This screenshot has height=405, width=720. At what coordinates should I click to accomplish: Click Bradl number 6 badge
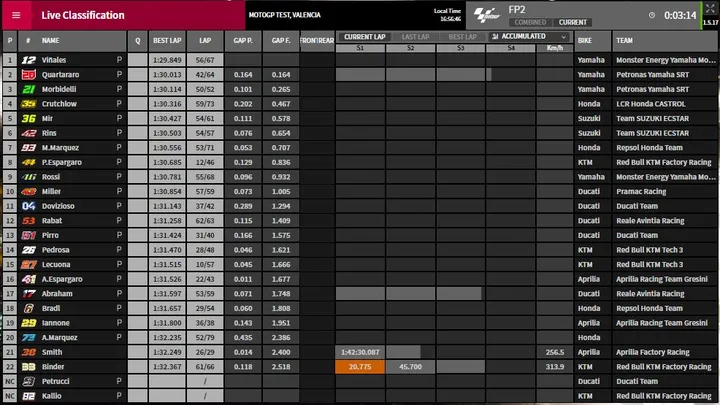[x=28, y=309]
